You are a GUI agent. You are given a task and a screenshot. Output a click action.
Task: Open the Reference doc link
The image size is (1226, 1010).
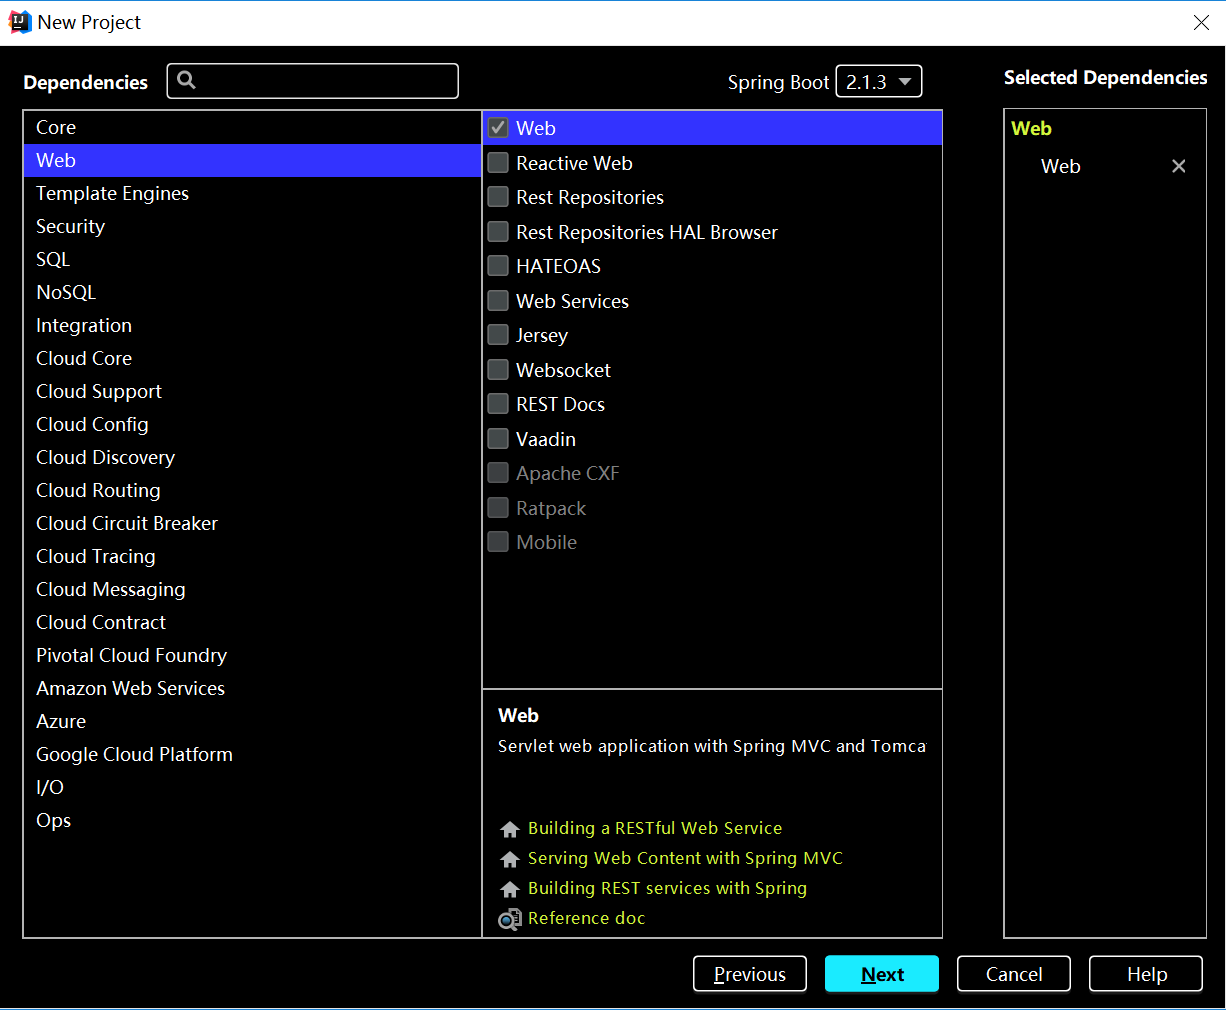(x=586, y=918)
